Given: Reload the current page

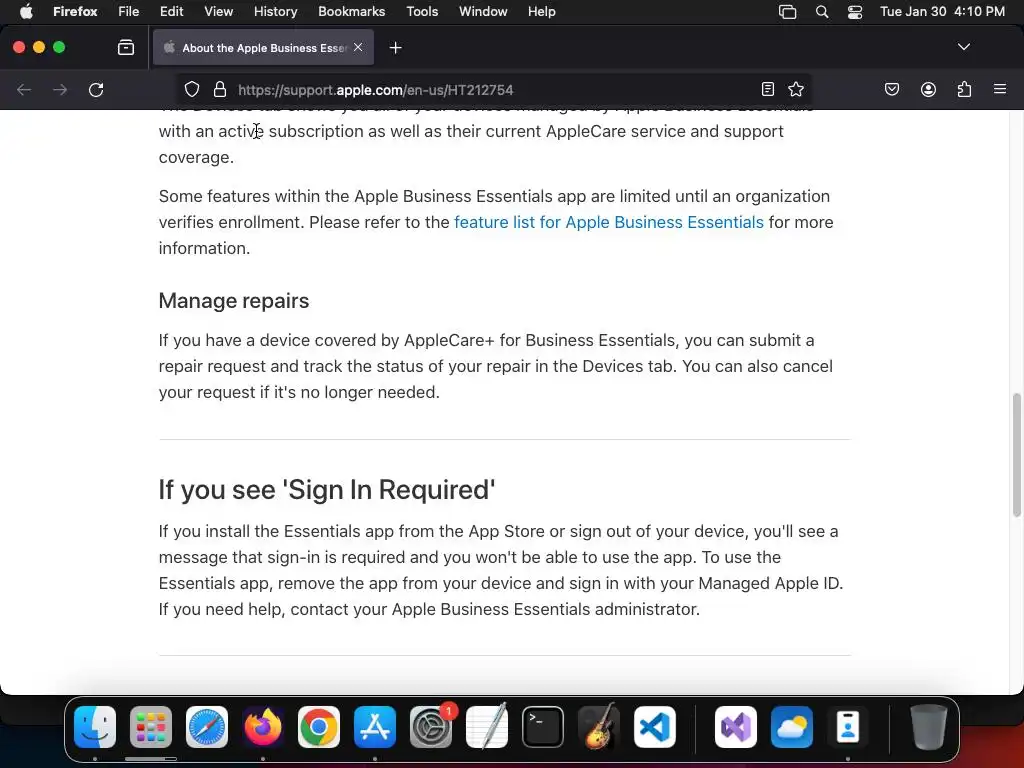Looking at the screenshot, I should point(96,89).
